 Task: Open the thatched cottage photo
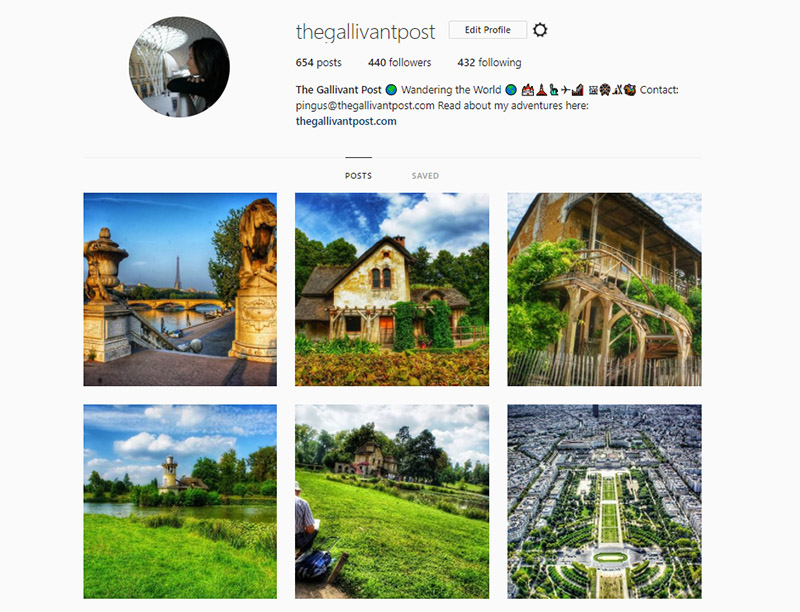pyautogui.click(x=392, y=289)
